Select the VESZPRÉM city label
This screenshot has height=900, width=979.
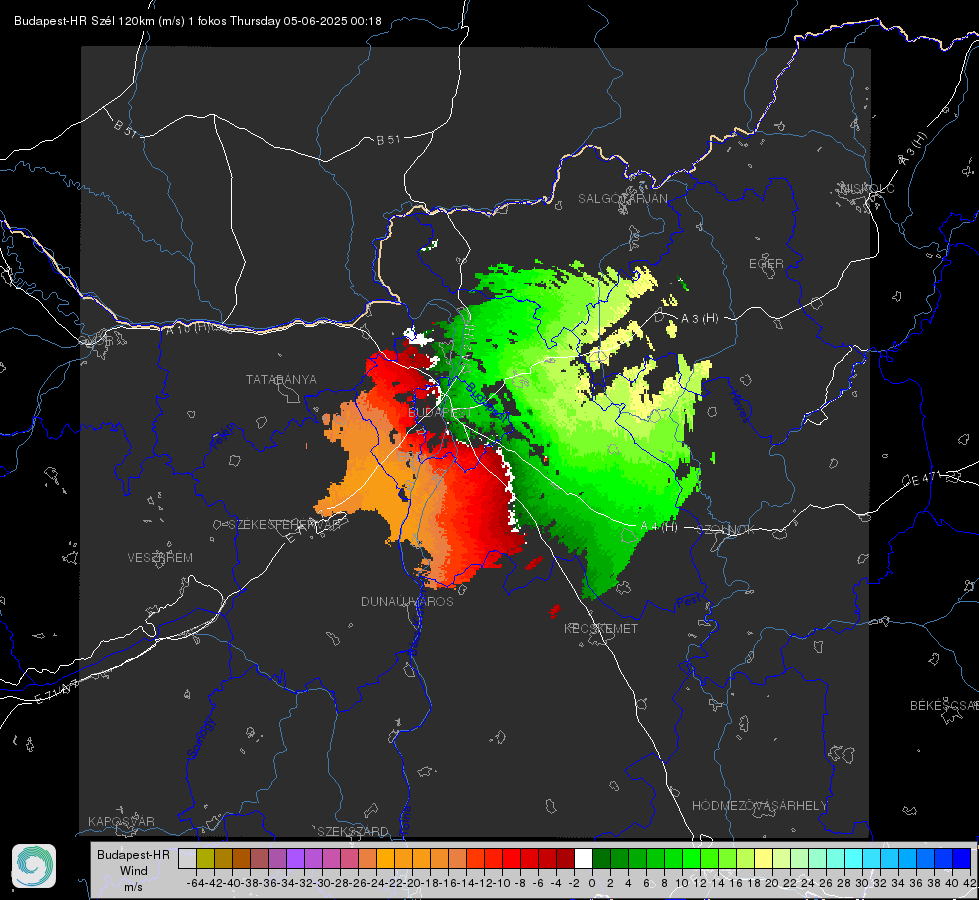tap(160, 557)
